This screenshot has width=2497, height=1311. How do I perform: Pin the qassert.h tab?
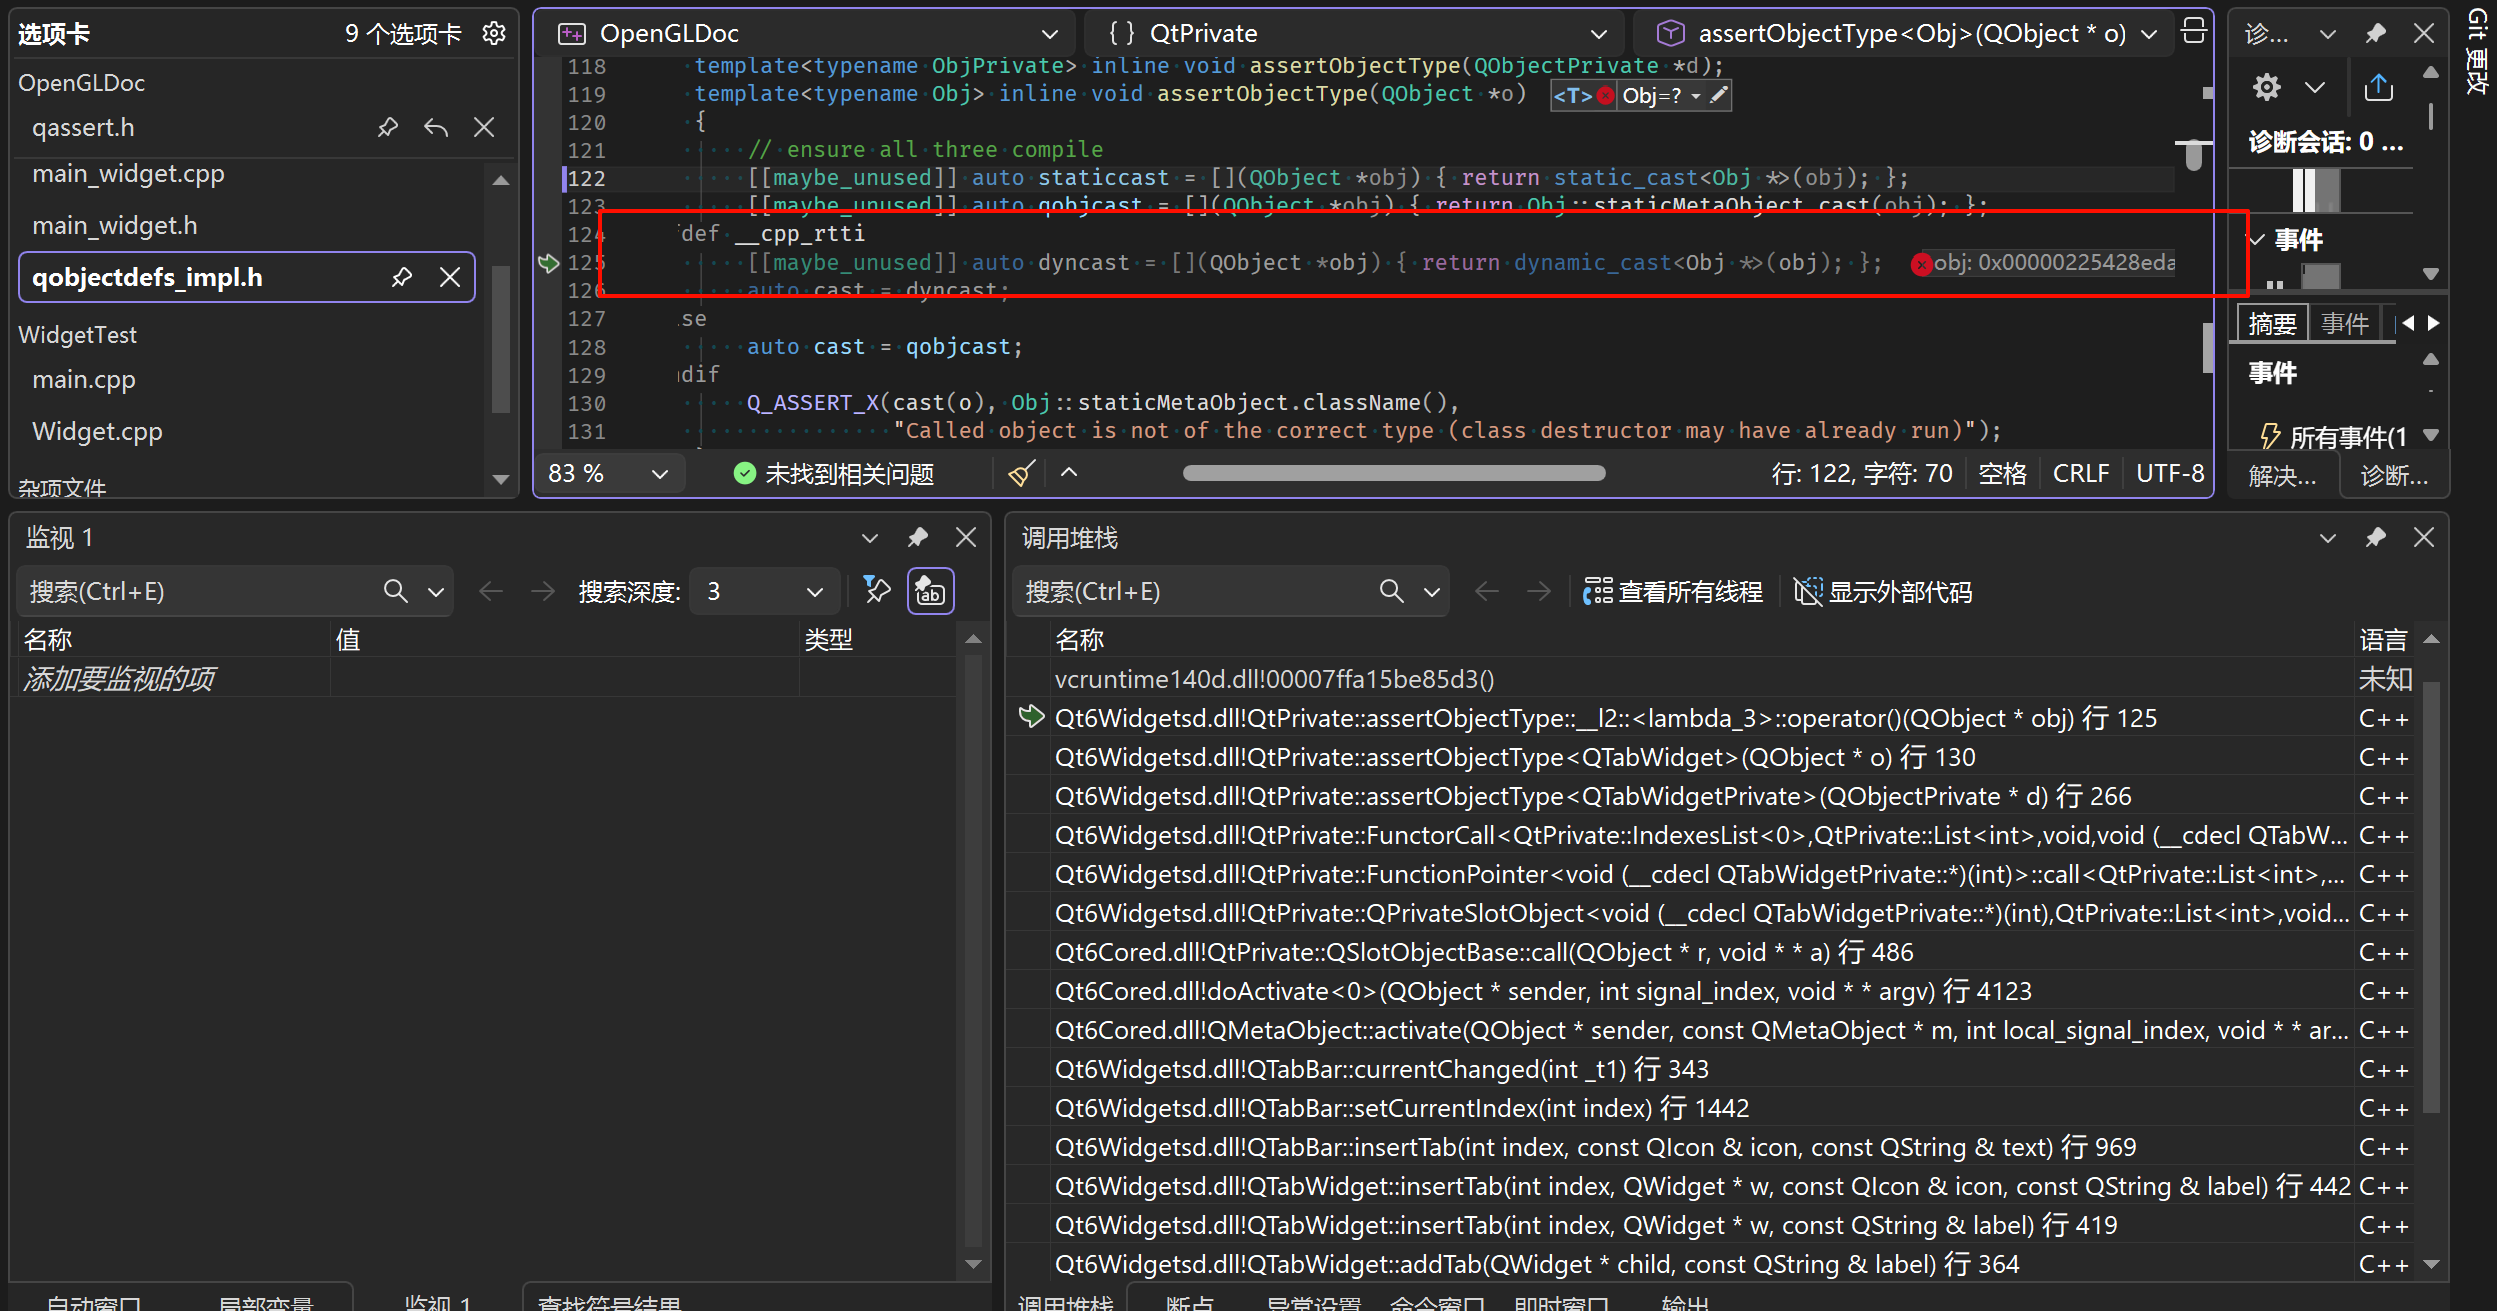tap(387, 127)
